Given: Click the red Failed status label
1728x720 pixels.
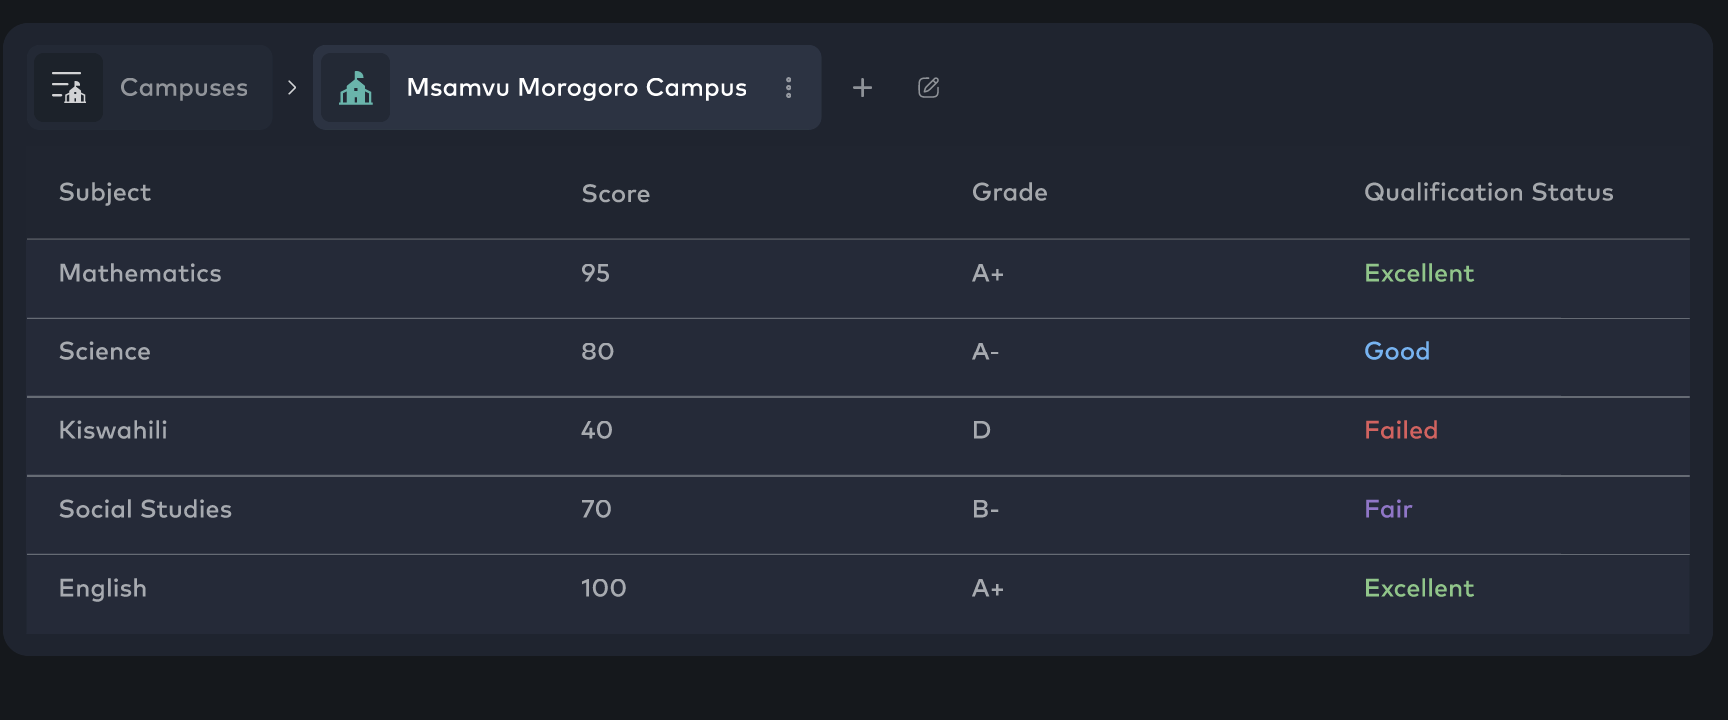Looking at the screenshot, I should point(1401,430).
